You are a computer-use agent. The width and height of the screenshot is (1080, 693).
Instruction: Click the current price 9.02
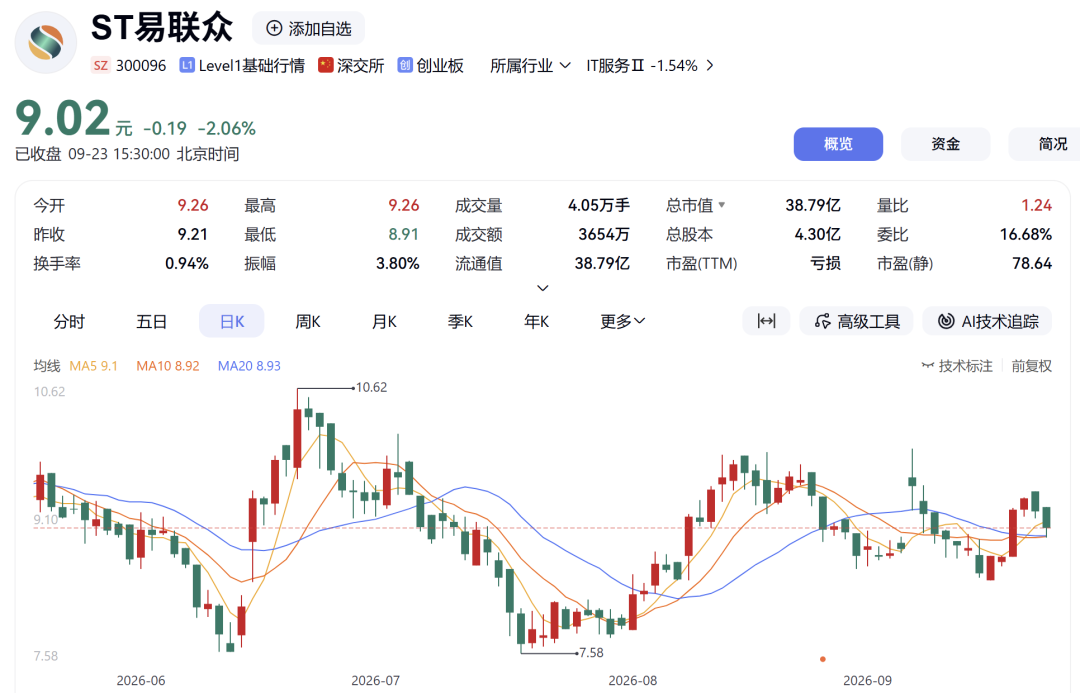click(63, 118)
